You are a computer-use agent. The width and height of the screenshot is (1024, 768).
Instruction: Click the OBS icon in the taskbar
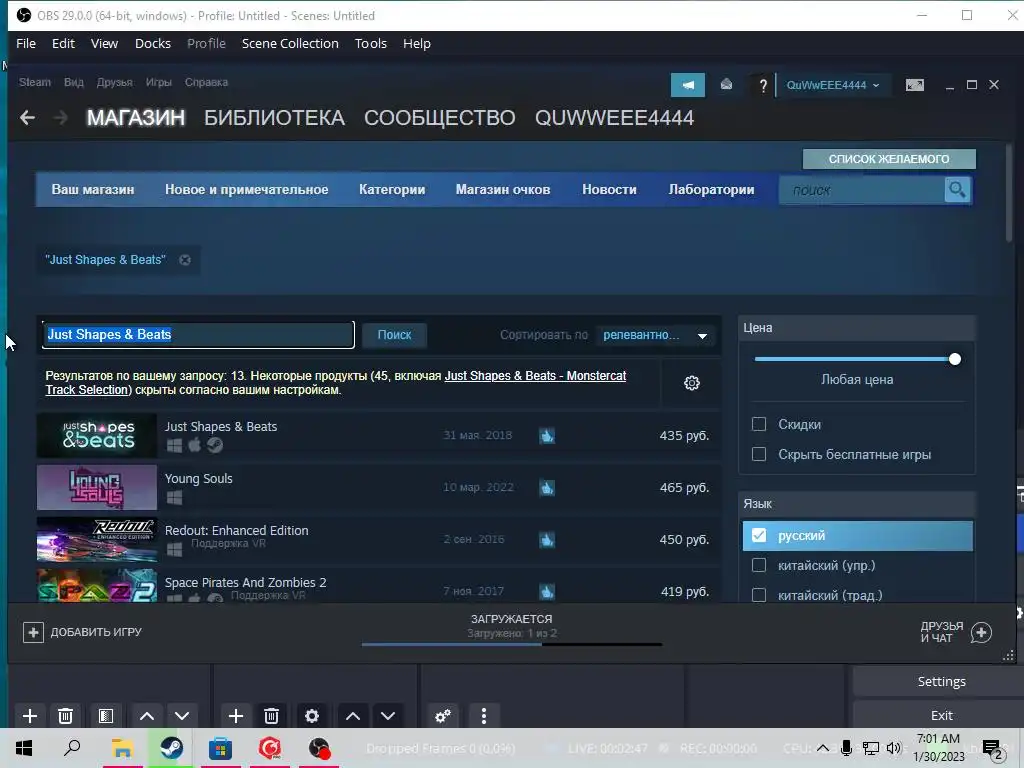319,748
